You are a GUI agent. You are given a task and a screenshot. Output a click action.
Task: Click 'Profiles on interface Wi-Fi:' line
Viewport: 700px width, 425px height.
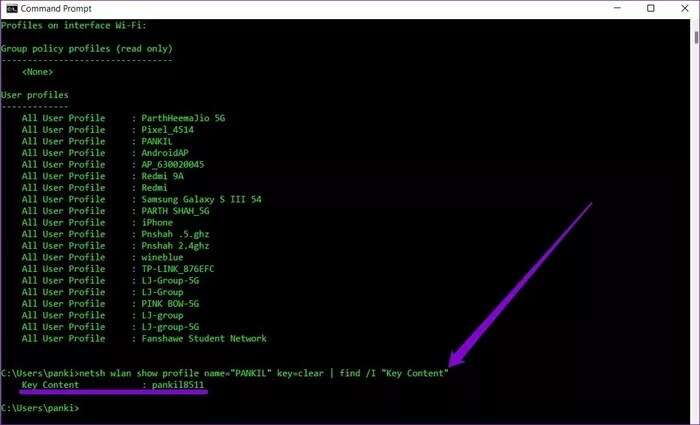tap(74, 25)
